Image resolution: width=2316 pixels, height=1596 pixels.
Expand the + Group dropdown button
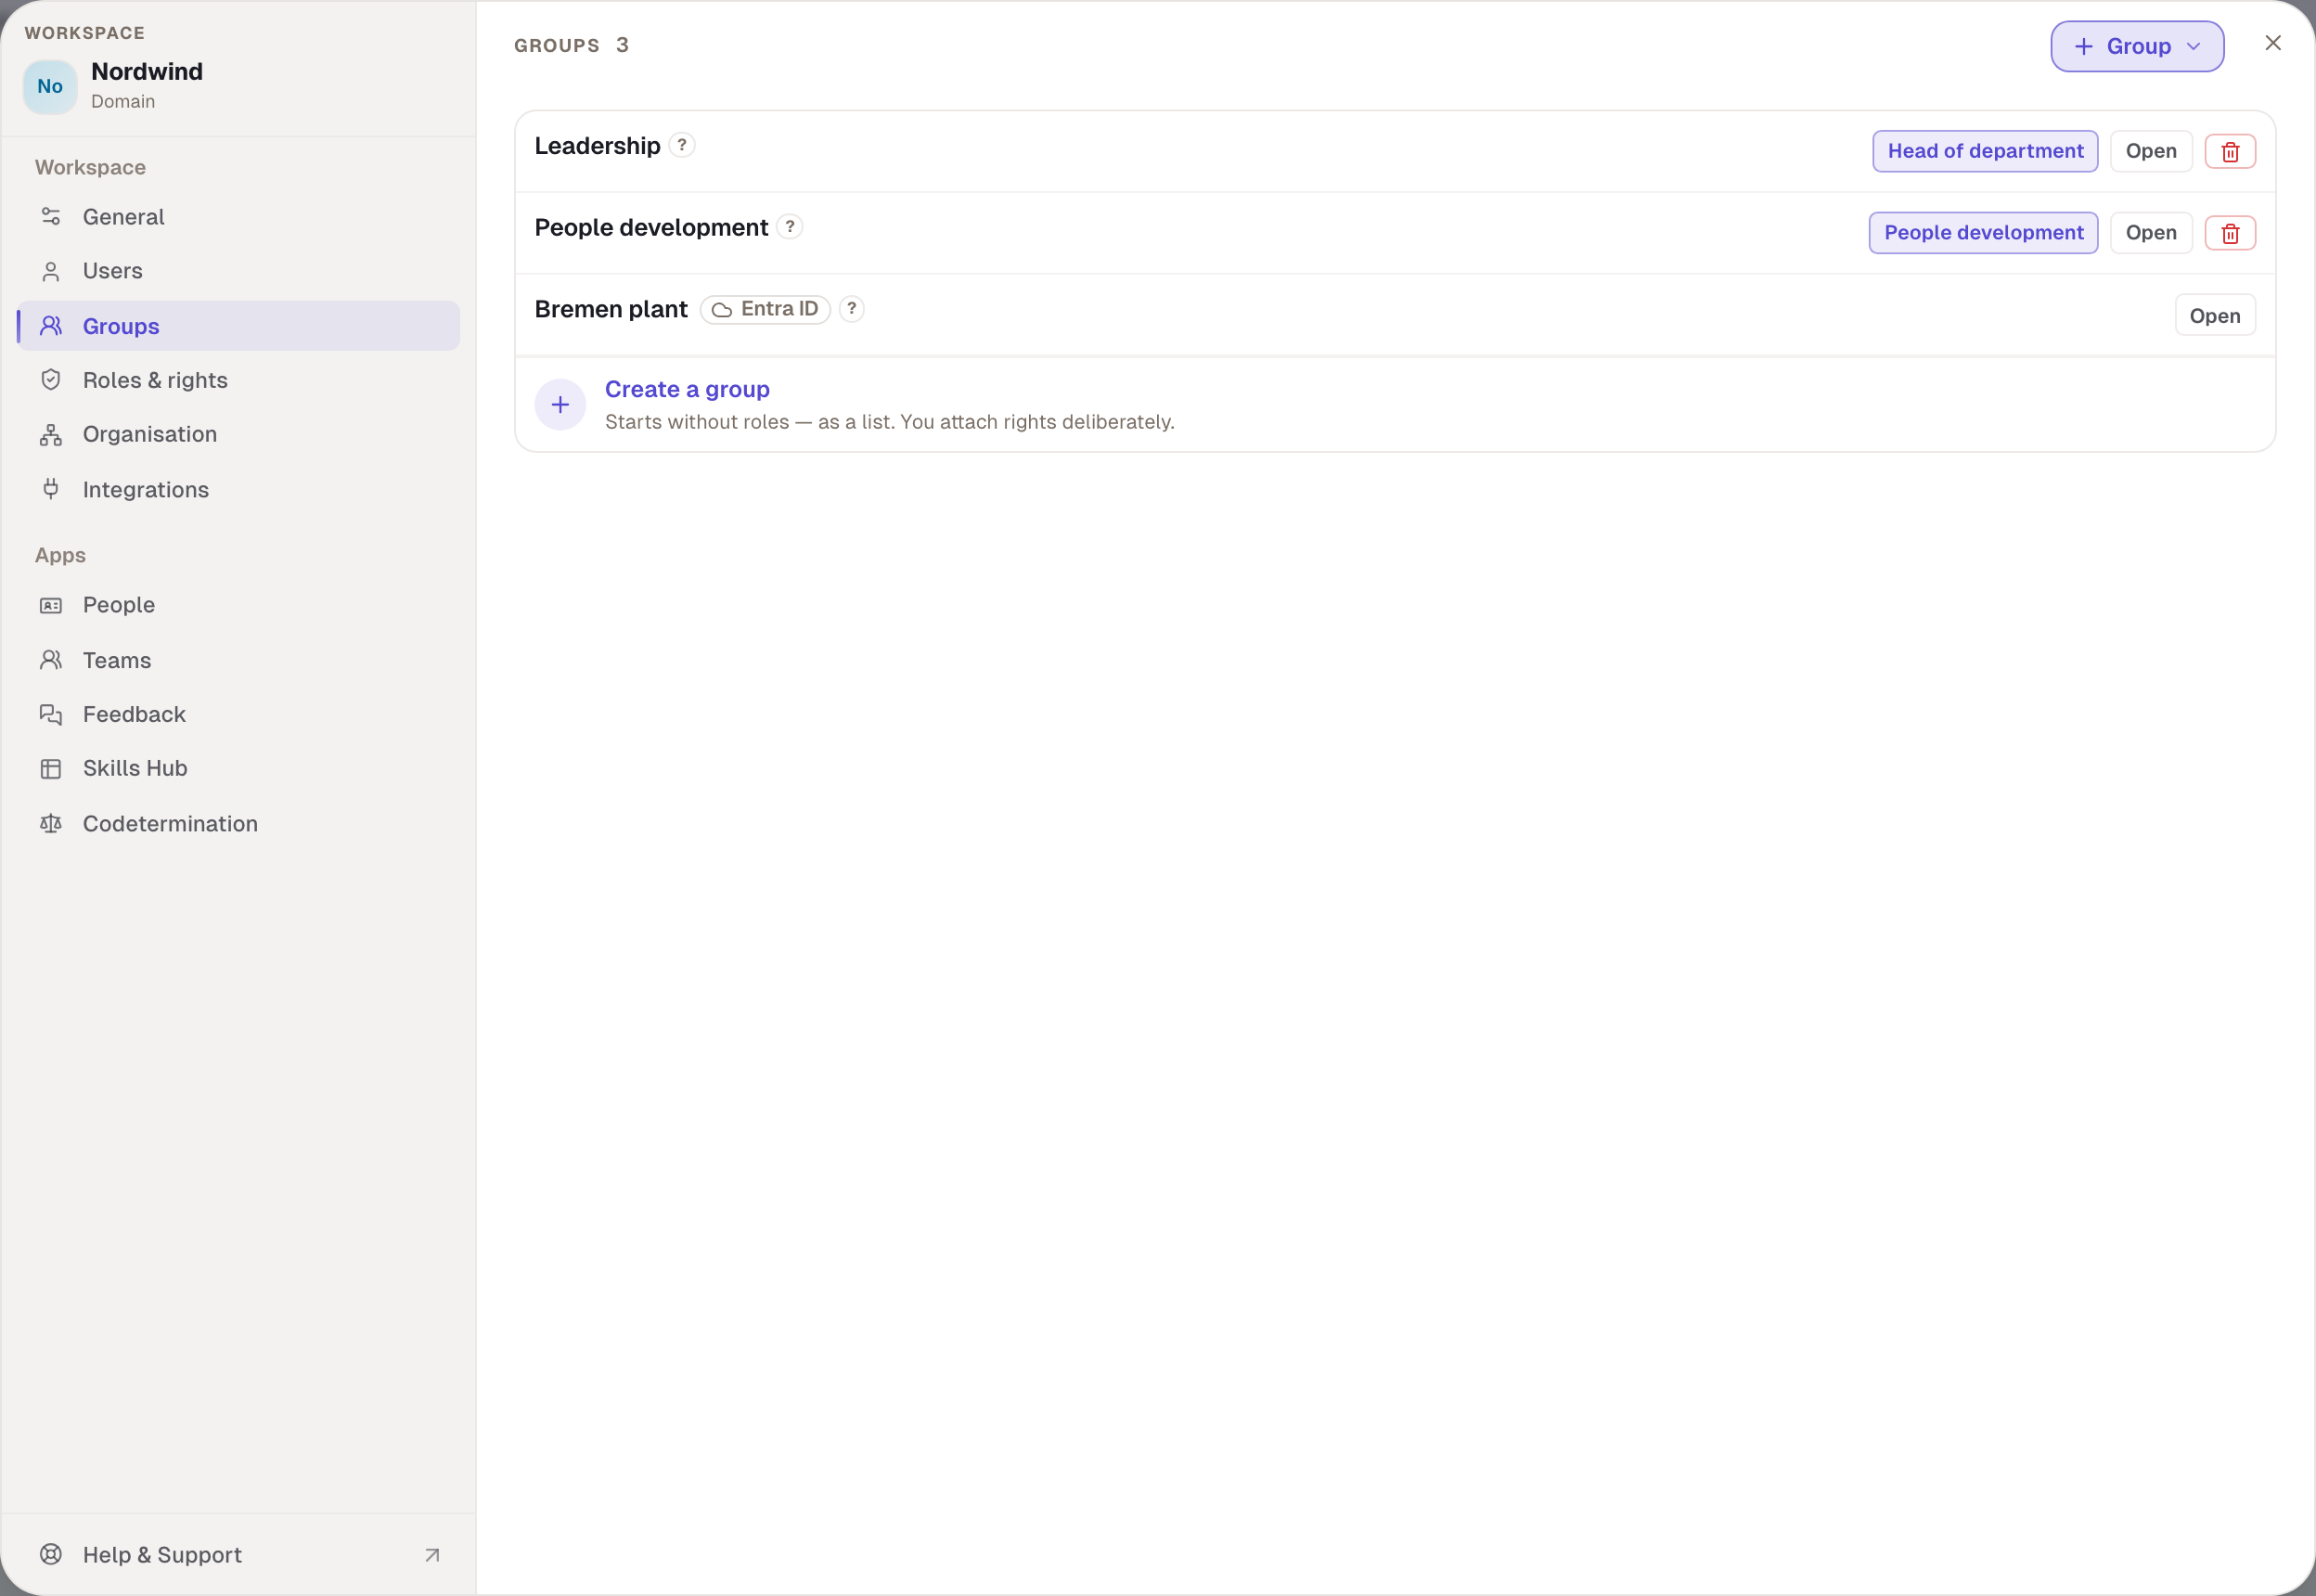pos(2137,46)
